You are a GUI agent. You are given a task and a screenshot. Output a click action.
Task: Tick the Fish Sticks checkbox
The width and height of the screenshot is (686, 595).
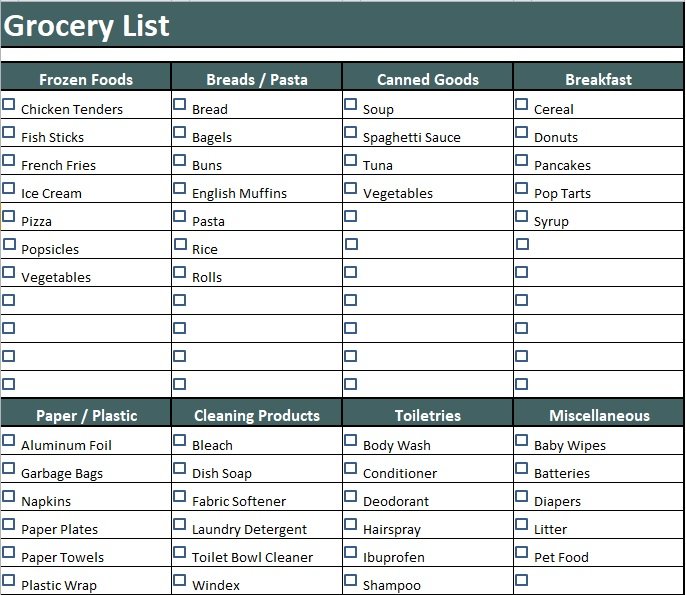[9, 133]
